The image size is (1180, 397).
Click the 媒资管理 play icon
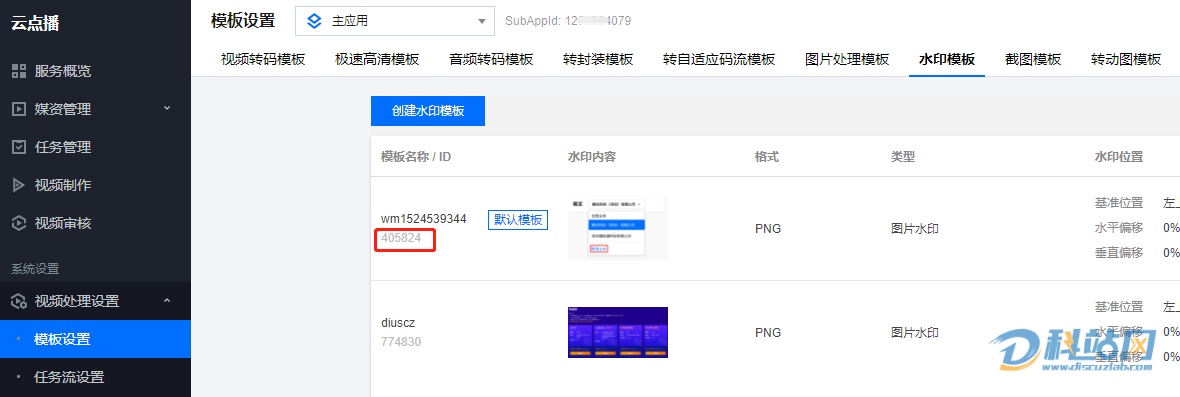click(20, 109)
